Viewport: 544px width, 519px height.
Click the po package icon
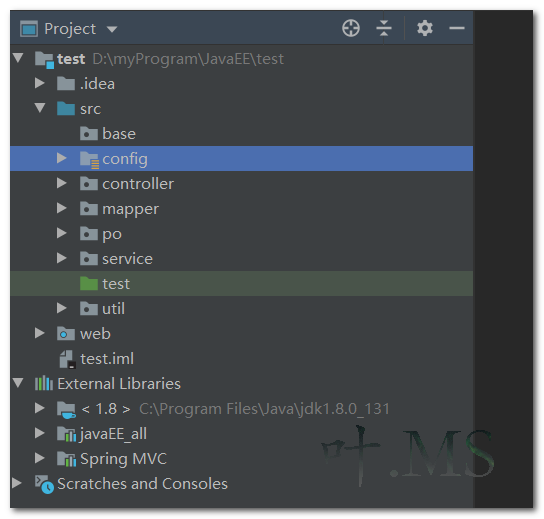89,233
